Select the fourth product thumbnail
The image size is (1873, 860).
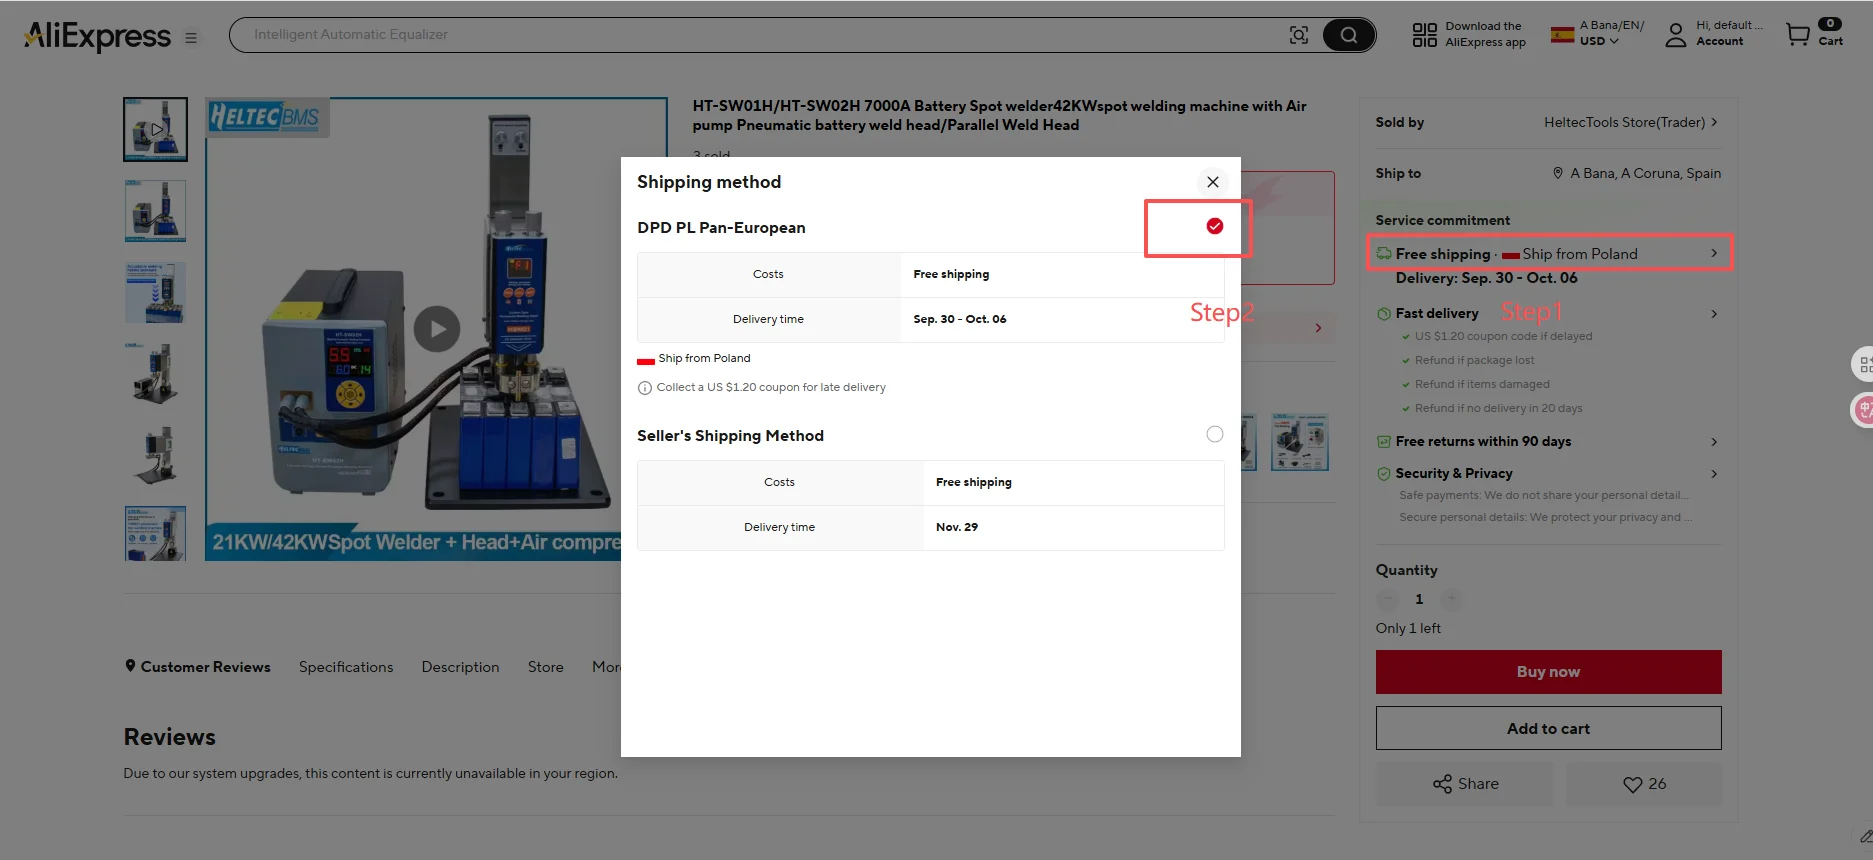(x=155, y=374)
